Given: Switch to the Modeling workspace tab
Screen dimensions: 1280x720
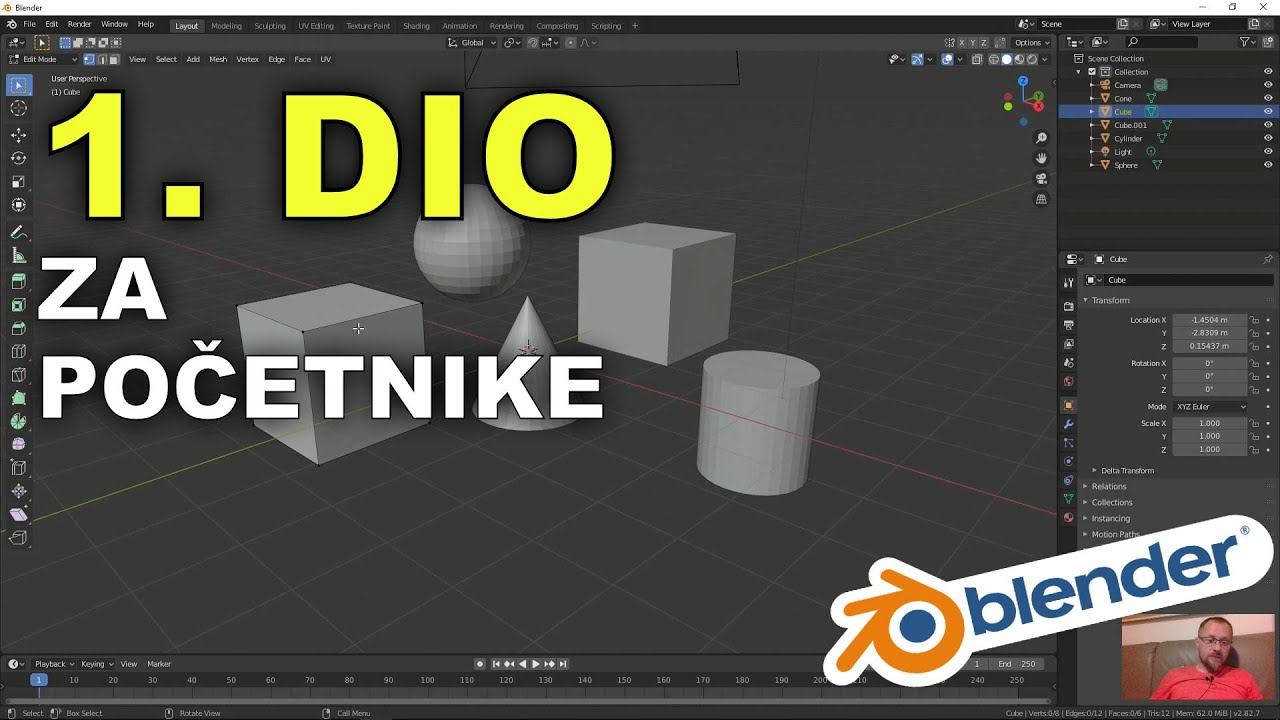Looking at the screenshot, I should pyautogui.click(x=226, y=26).
